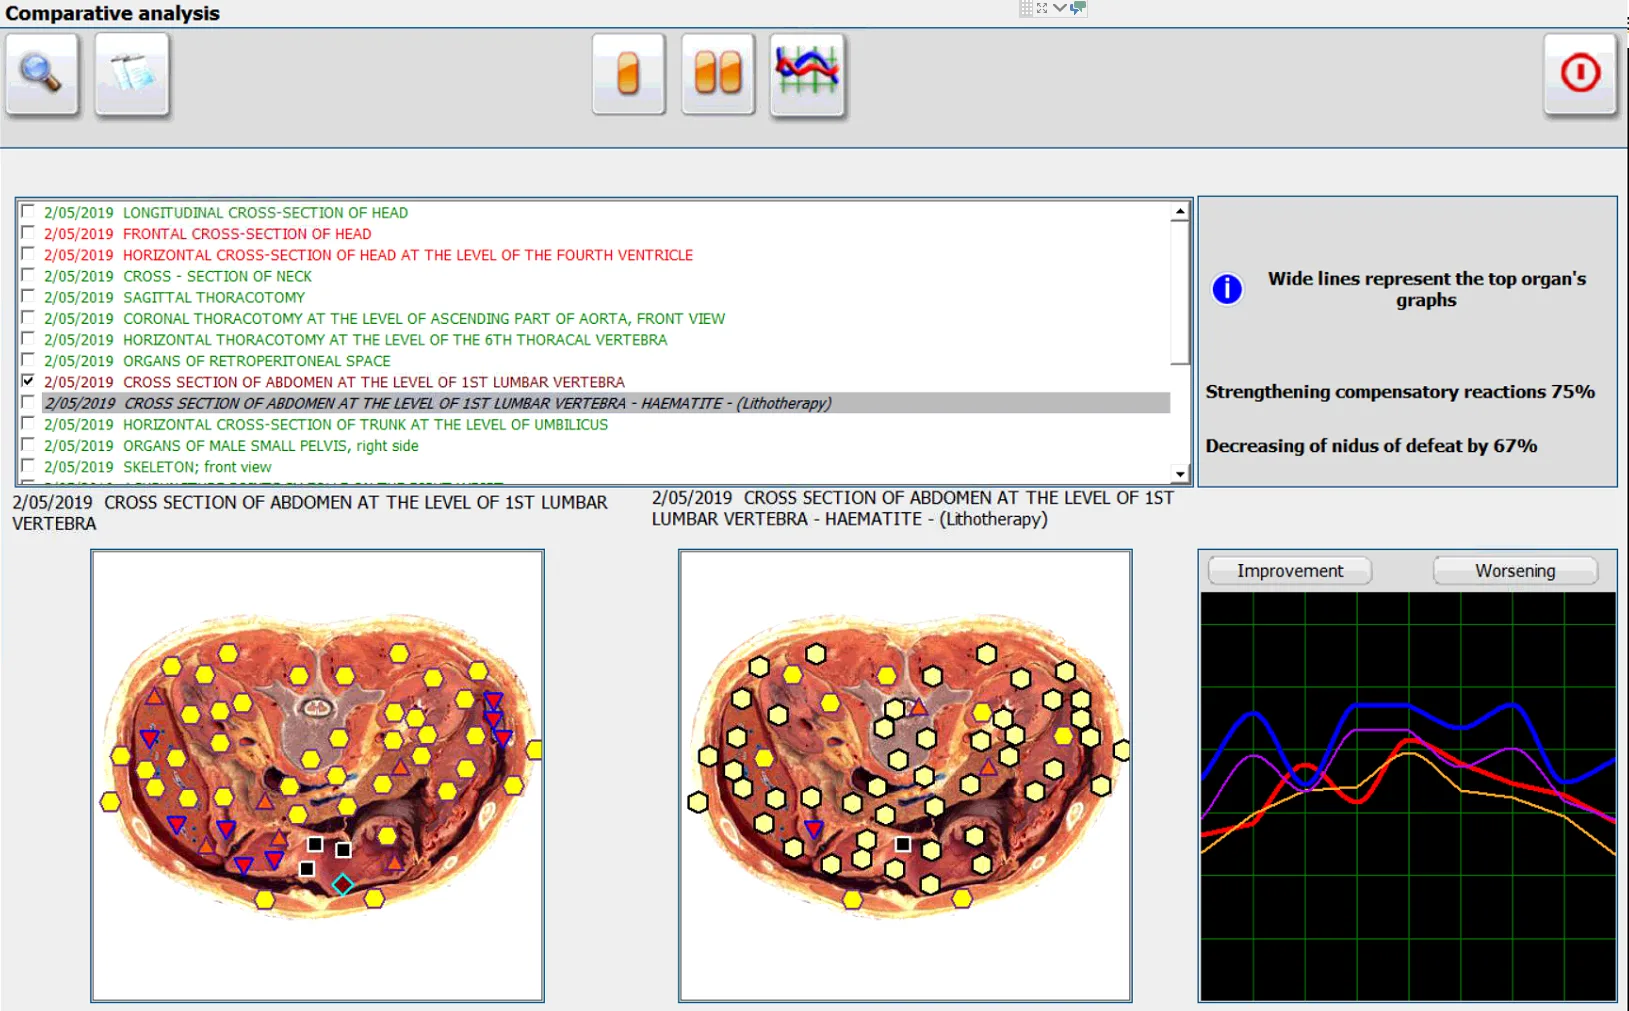Click the list scrollbar down arrow
Image resolution: width=1629 pixels, height=1011 pixels.
pos(1180,474)
